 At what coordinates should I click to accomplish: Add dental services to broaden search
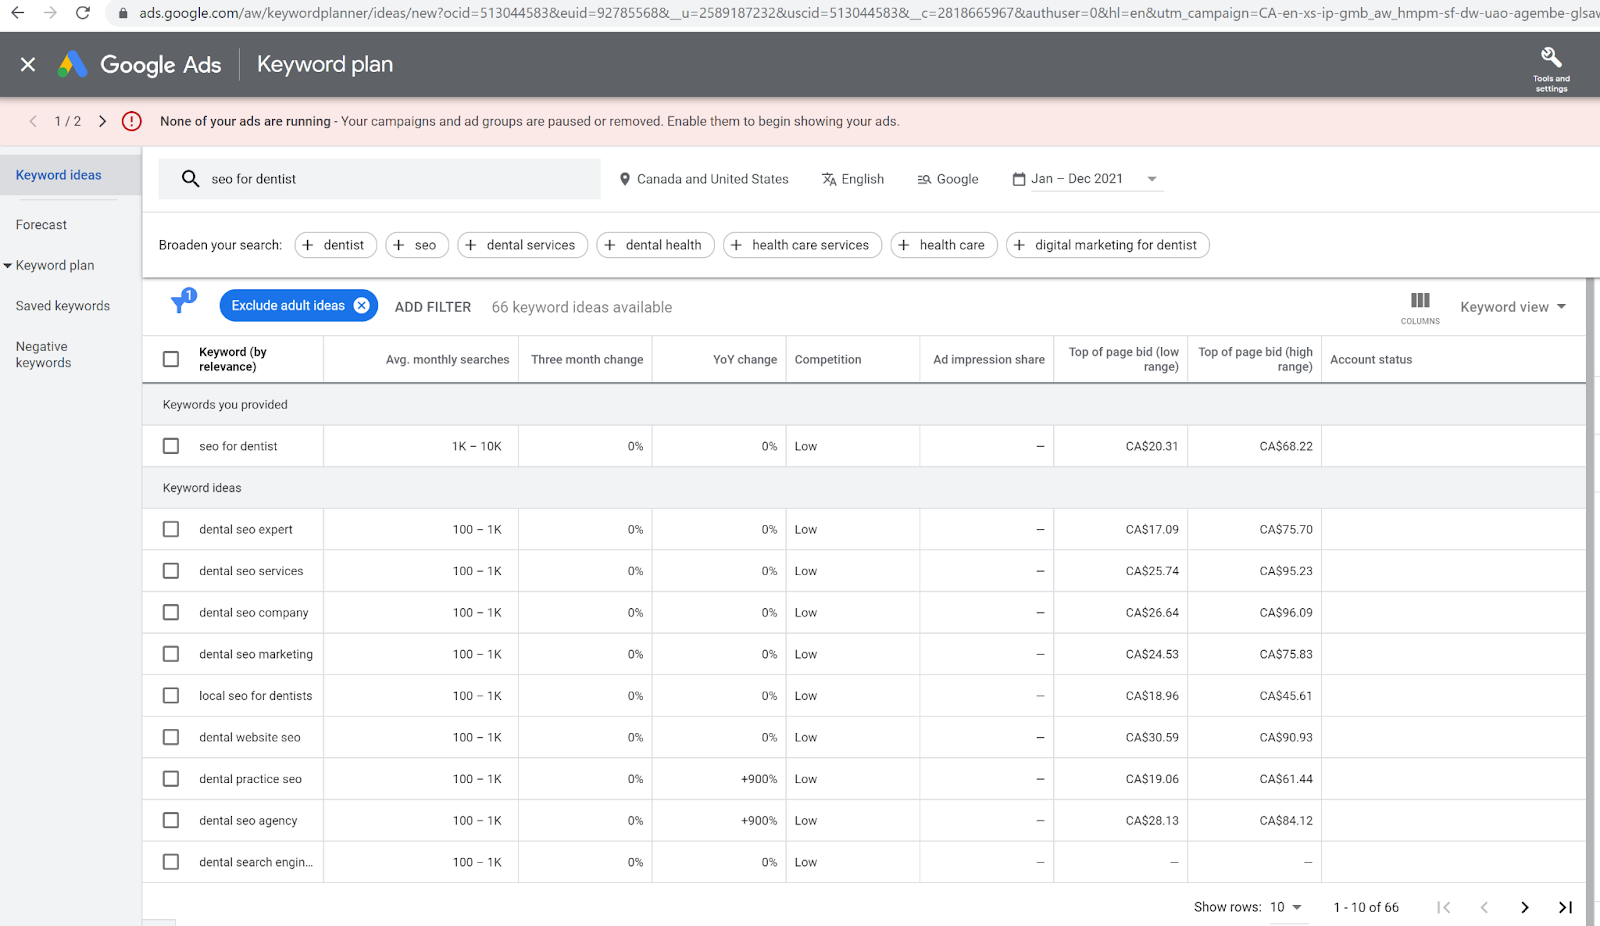pos(522,245)
